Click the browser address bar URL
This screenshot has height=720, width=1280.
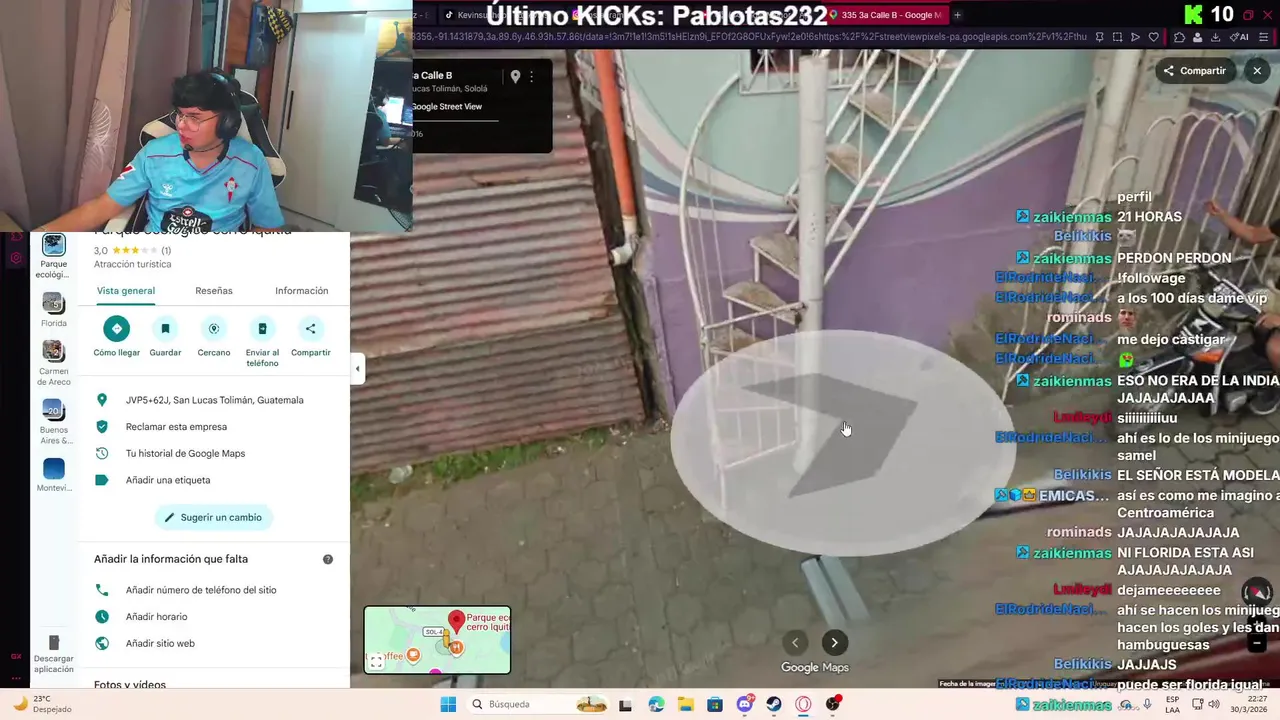click(750, 37)
